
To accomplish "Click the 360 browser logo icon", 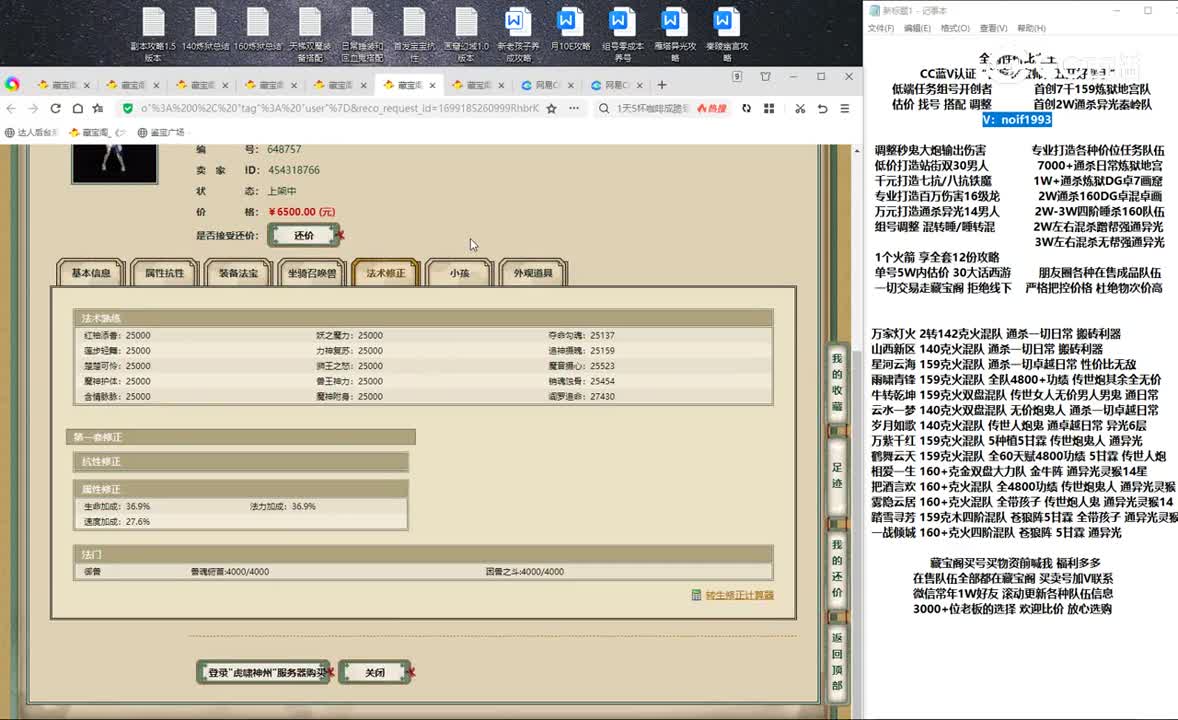I will point(12,84).
